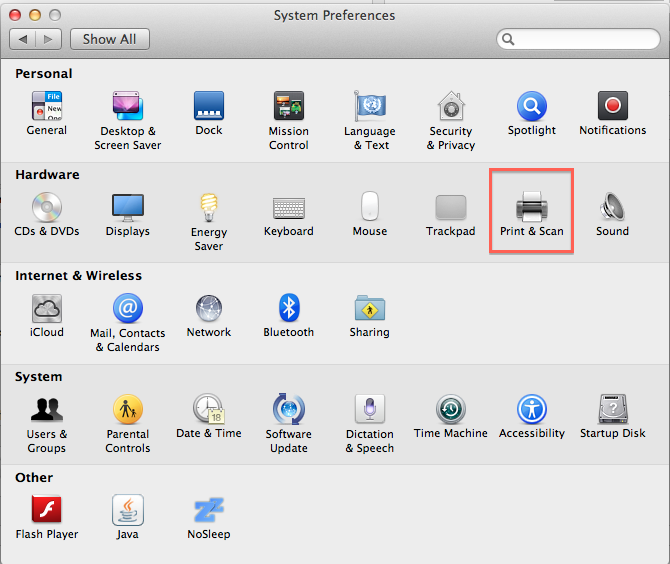670x564 pixels.
Task: Focus the System Preferences search field
Action: click(x=579, y=39)
